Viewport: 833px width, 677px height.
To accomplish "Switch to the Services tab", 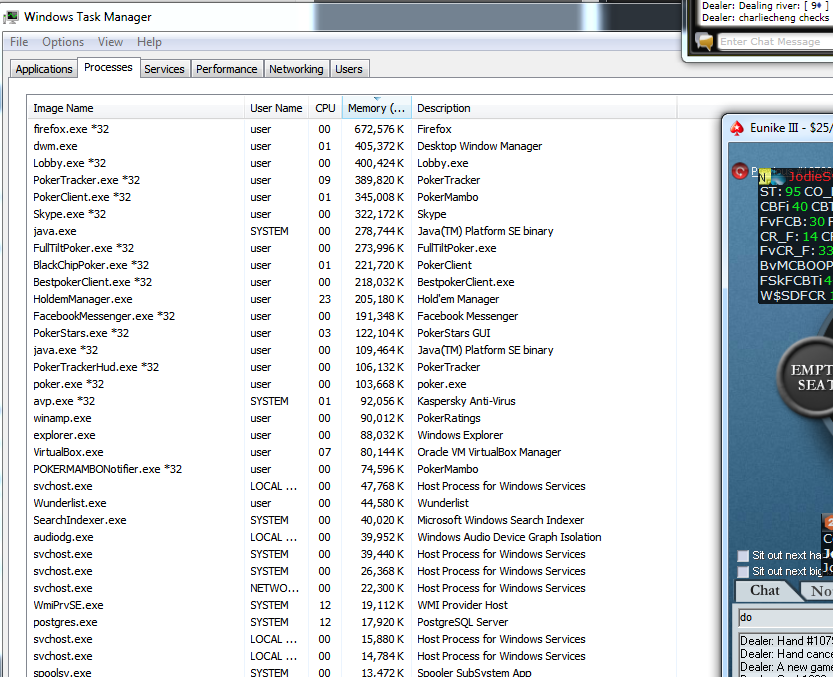I will (x=164, y=69).
